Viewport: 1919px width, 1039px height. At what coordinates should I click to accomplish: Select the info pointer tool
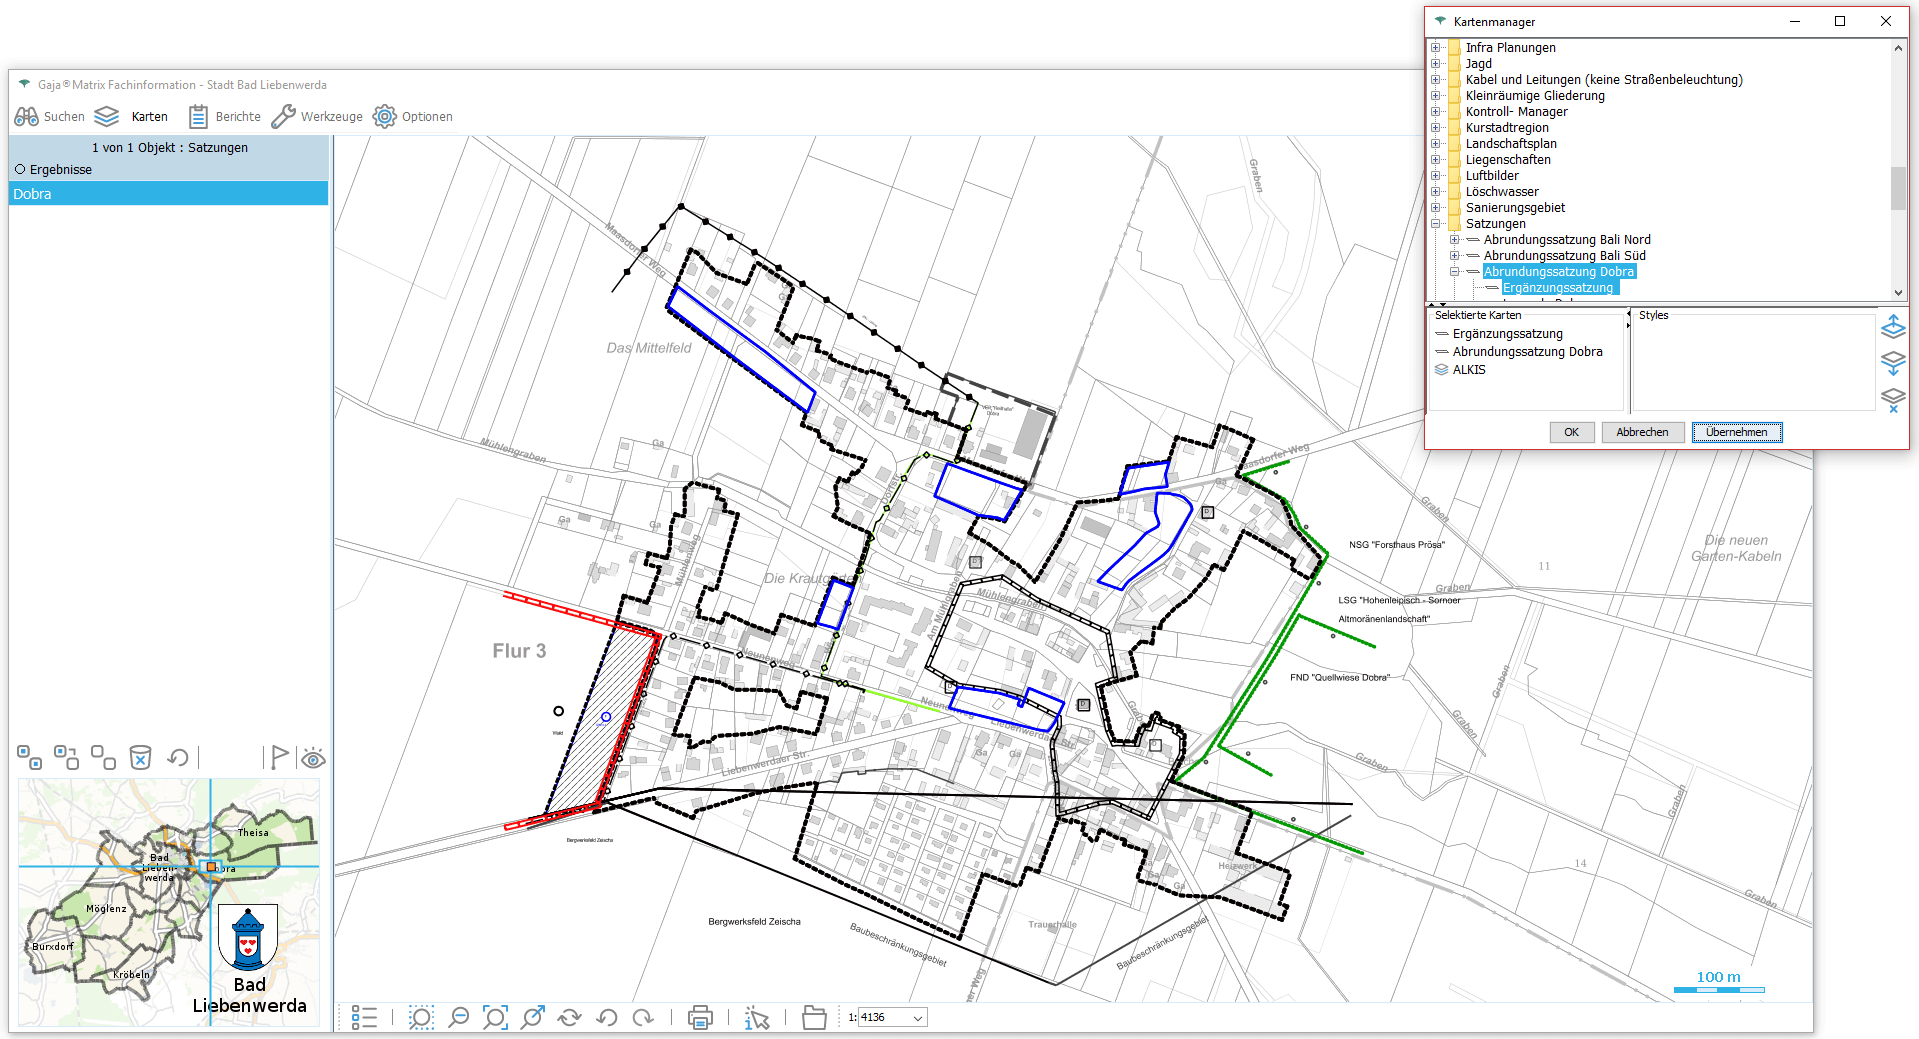[757, 1018]
